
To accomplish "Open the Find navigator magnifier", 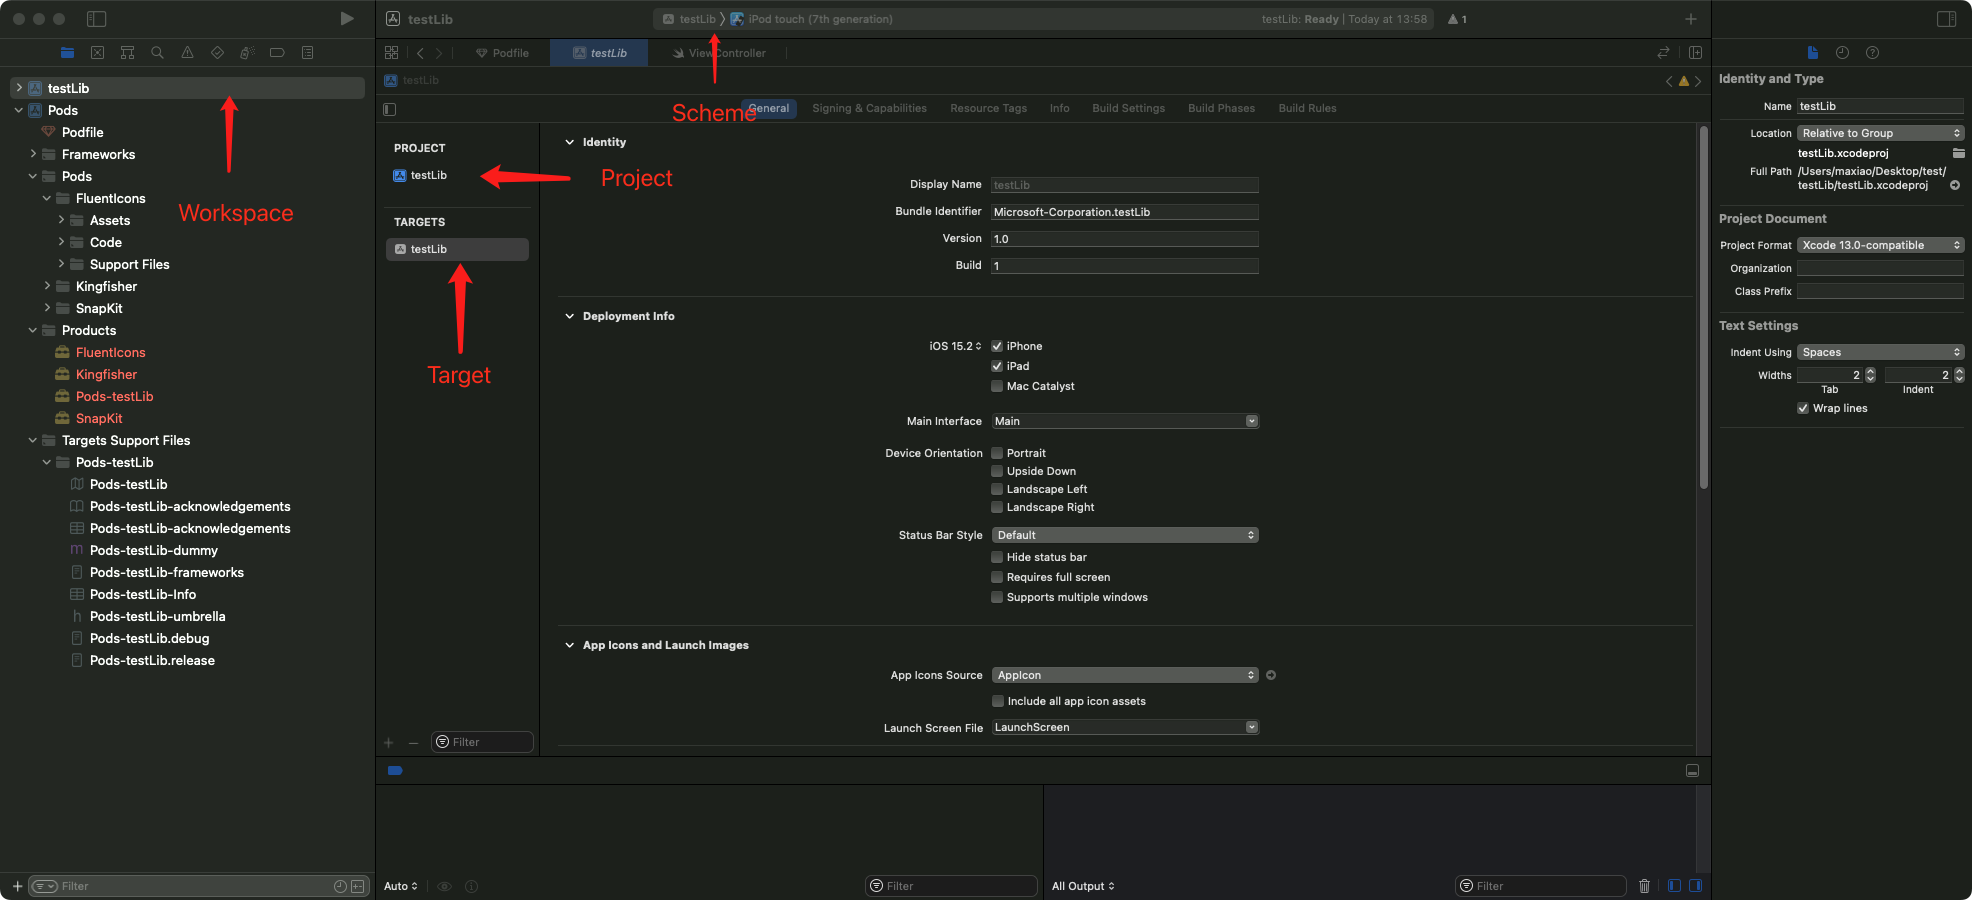I will tap(157, 53).
